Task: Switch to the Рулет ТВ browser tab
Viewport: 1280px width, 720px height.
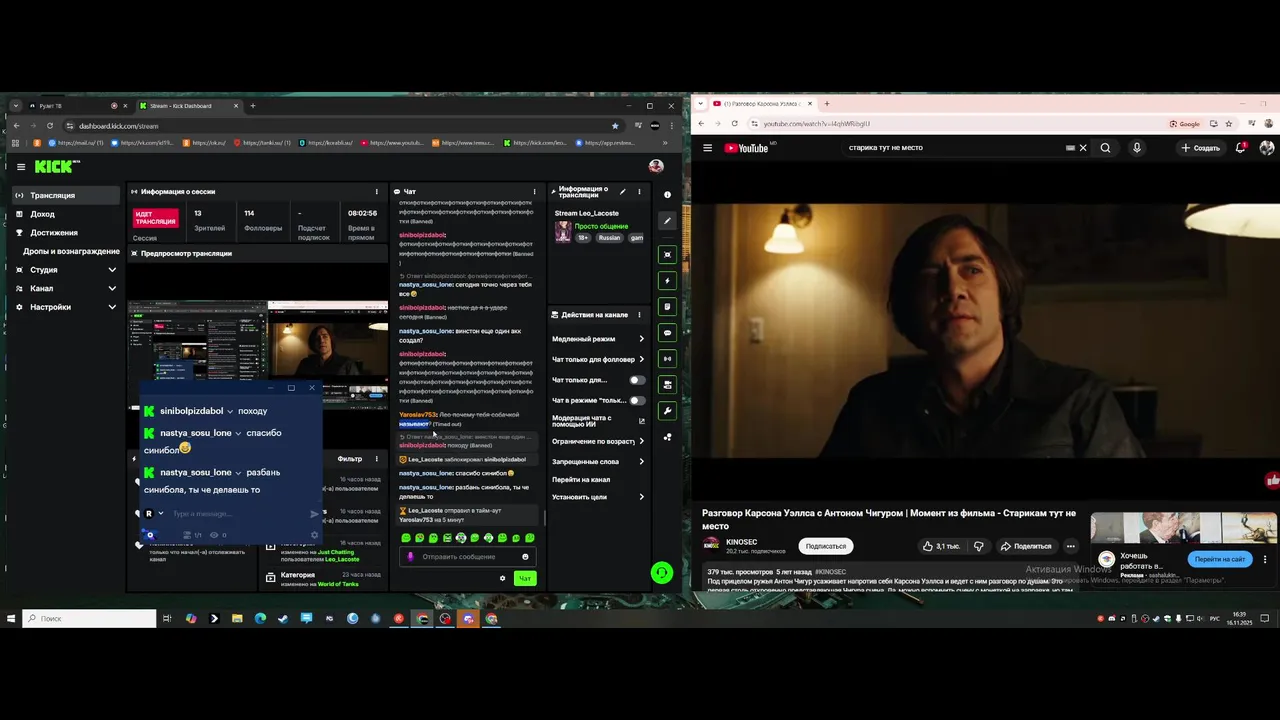Action: point(75,106)
